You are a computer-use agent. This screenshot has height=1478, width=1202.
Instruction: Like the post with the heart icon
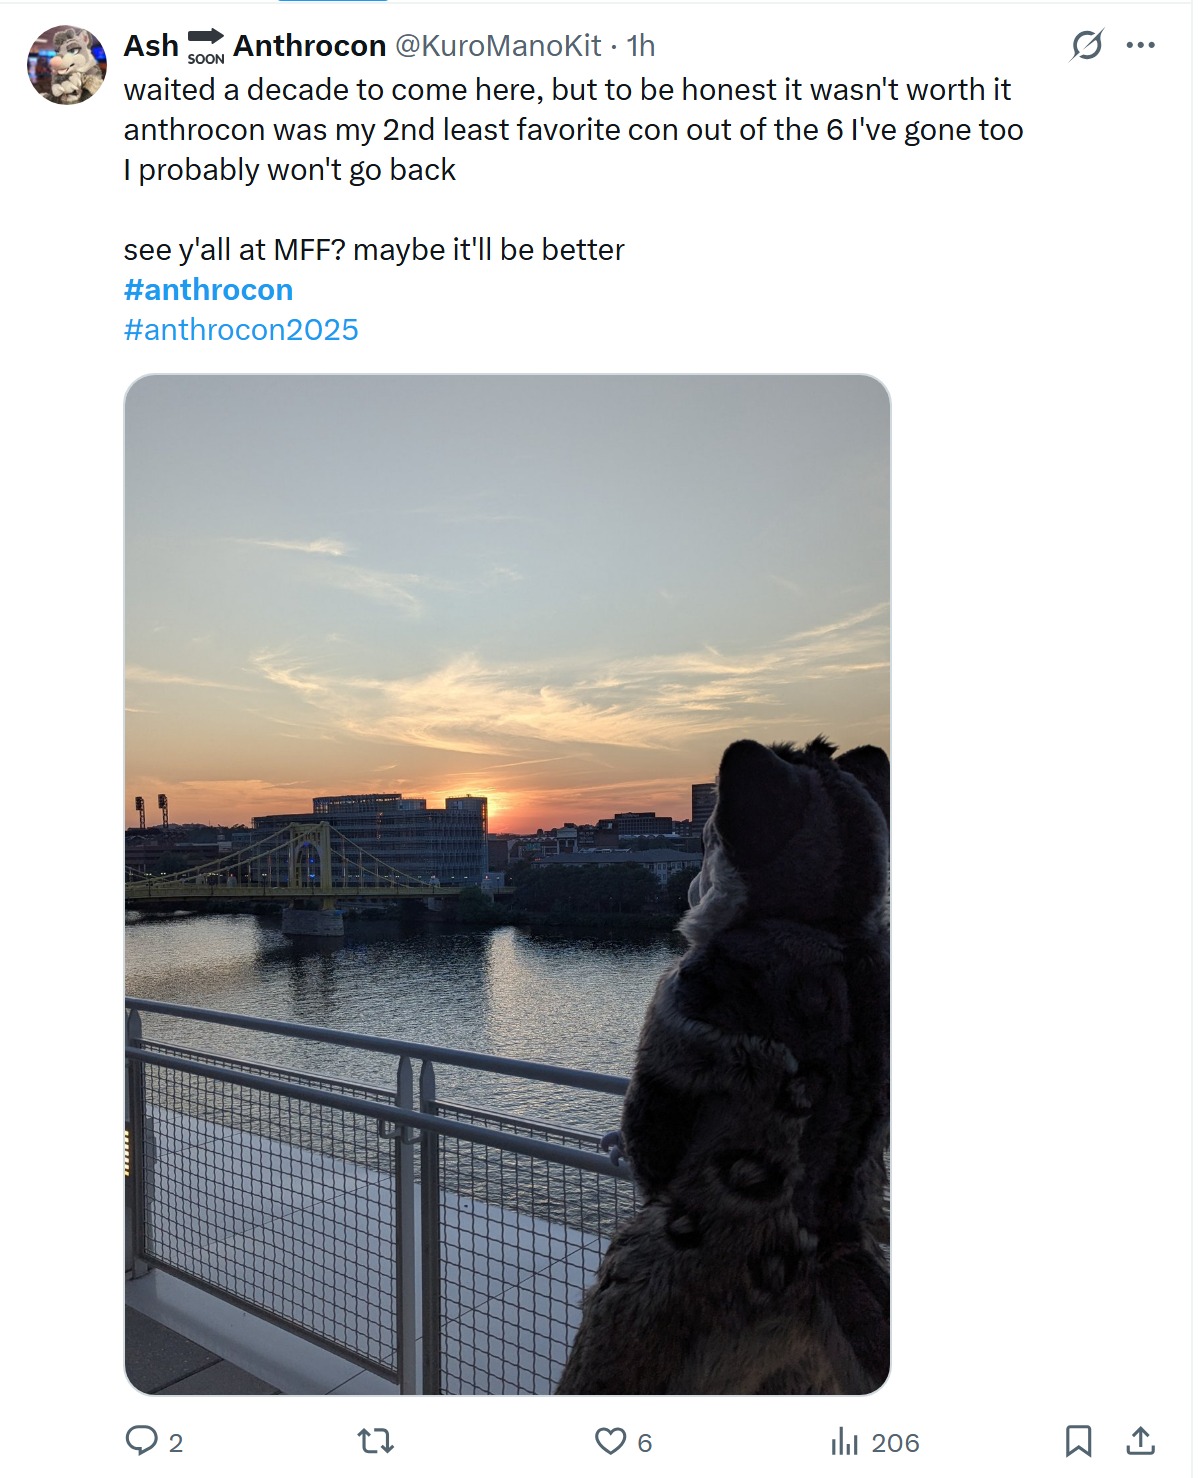click(x=610, y=1441)
